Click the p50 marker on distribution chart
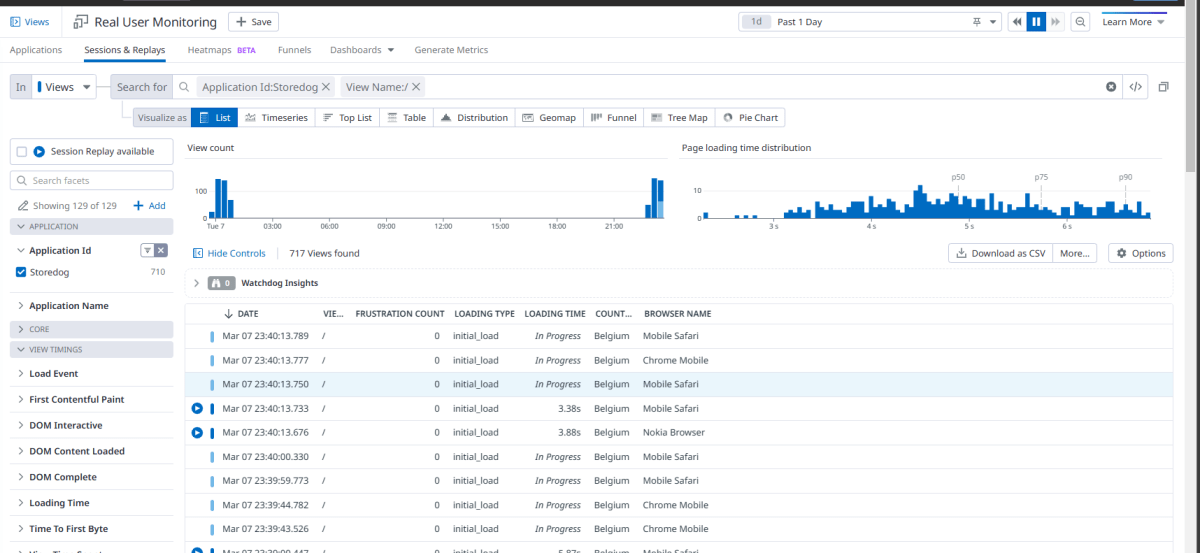The width and height of the screenshot is (1200, 553). coord(958,177)
